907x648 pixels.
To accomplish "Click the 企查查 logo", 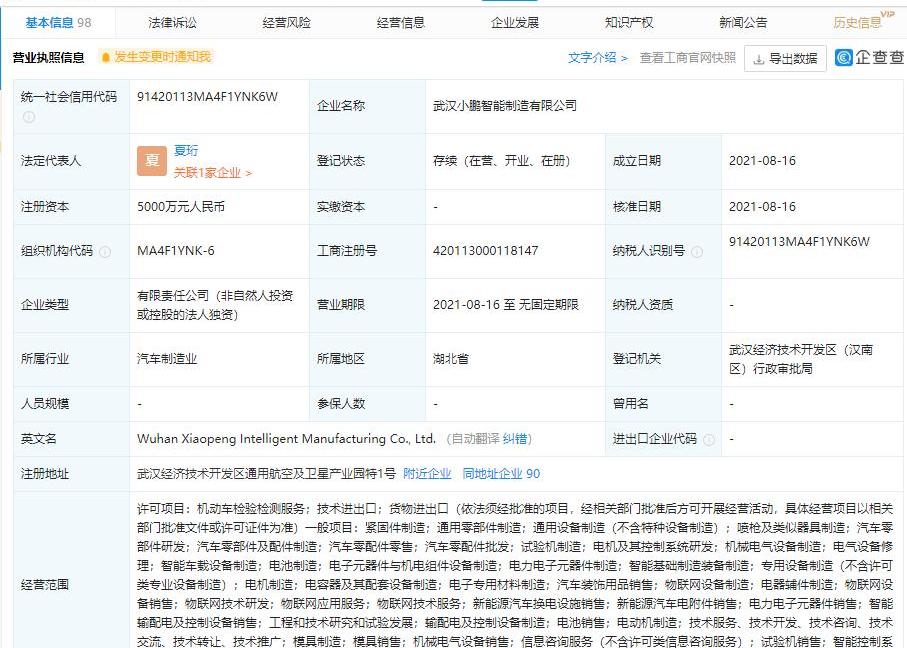I will 869,57.
